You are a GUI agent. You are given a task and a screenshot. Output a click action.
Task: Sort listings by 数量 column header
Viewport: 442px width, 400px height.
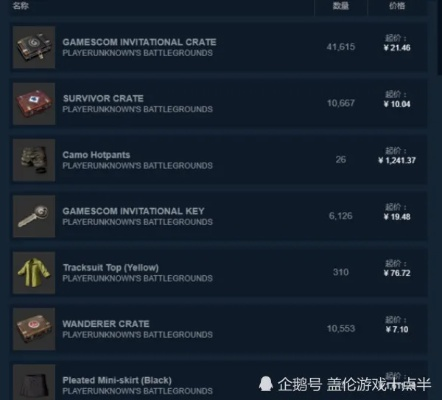pyautogui.click(x=341, y=6)
